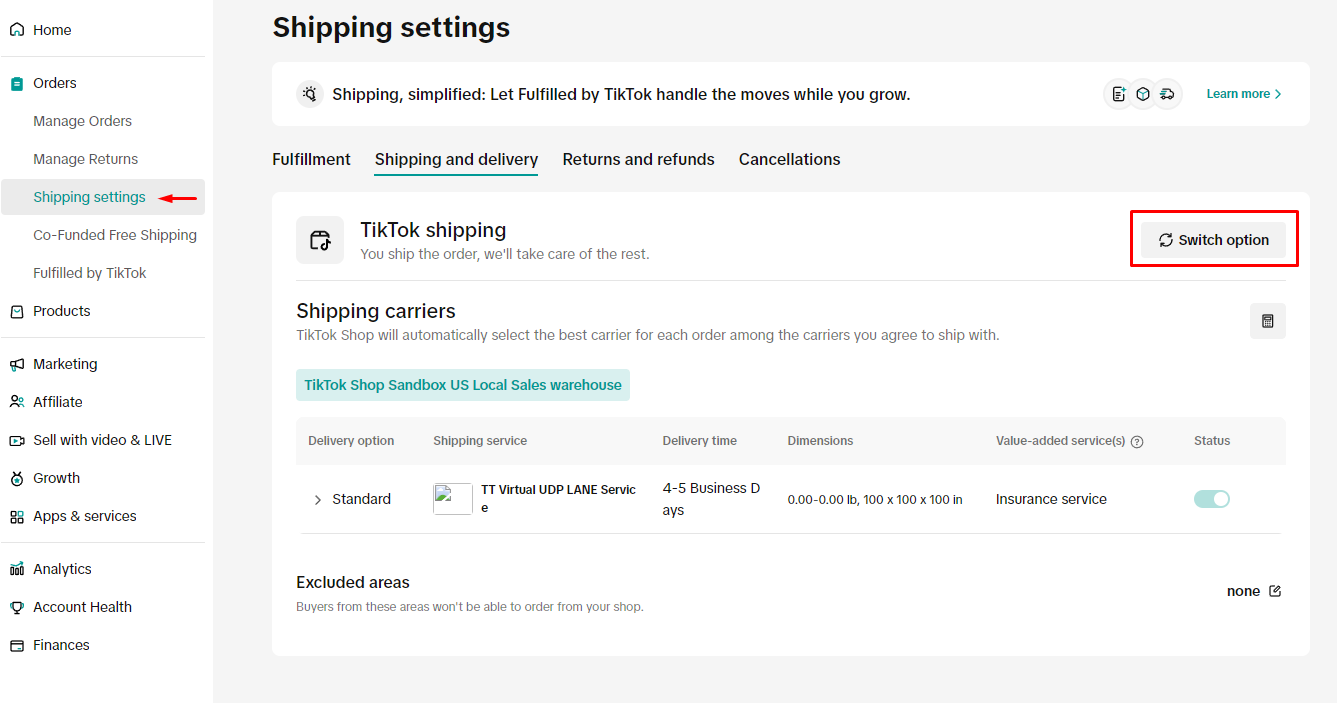Click the Growth medal icon
The width and height of the screenshot is (1337, 703).
pos(17,478)
